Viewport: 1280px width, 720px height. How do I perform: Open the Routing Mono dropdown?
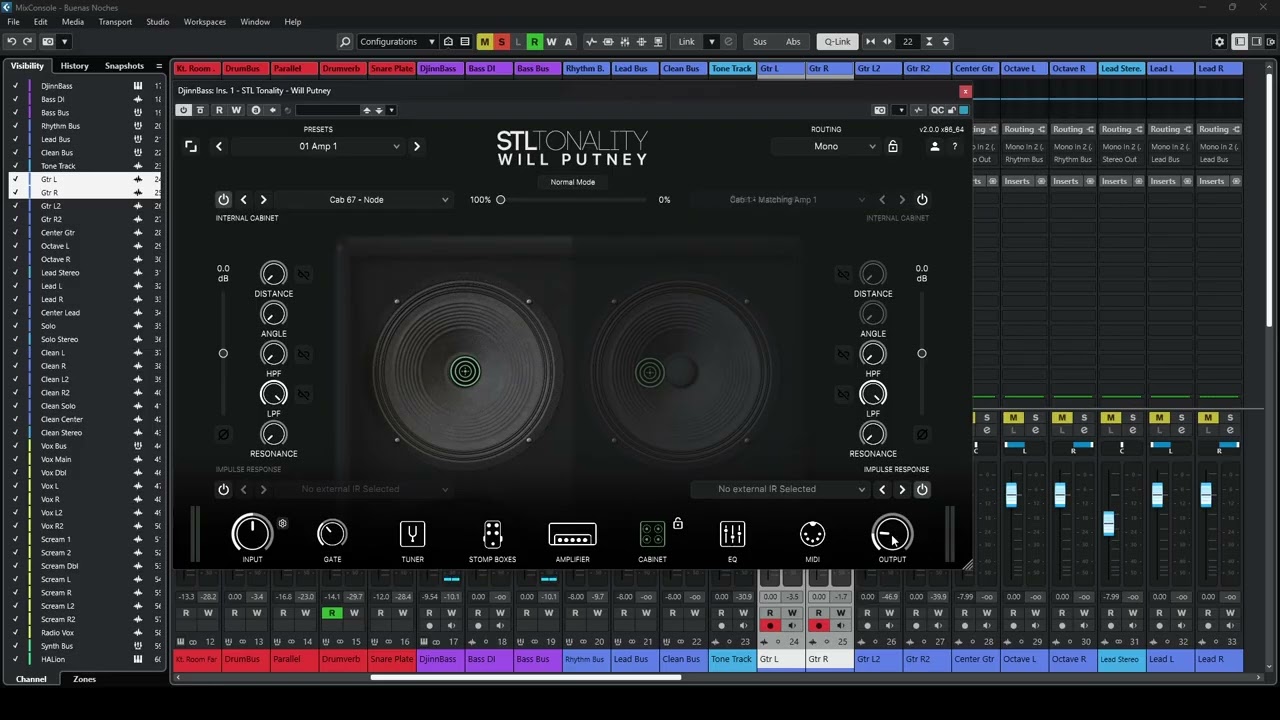click(x=826, y=146)
